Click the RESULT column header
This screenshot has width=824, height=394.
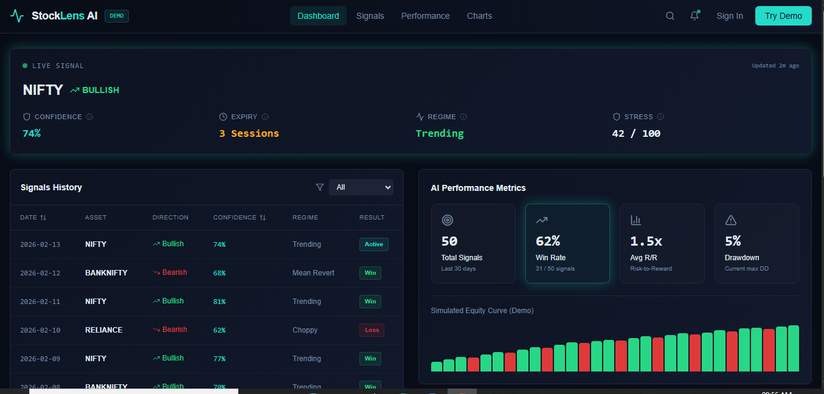372,217
